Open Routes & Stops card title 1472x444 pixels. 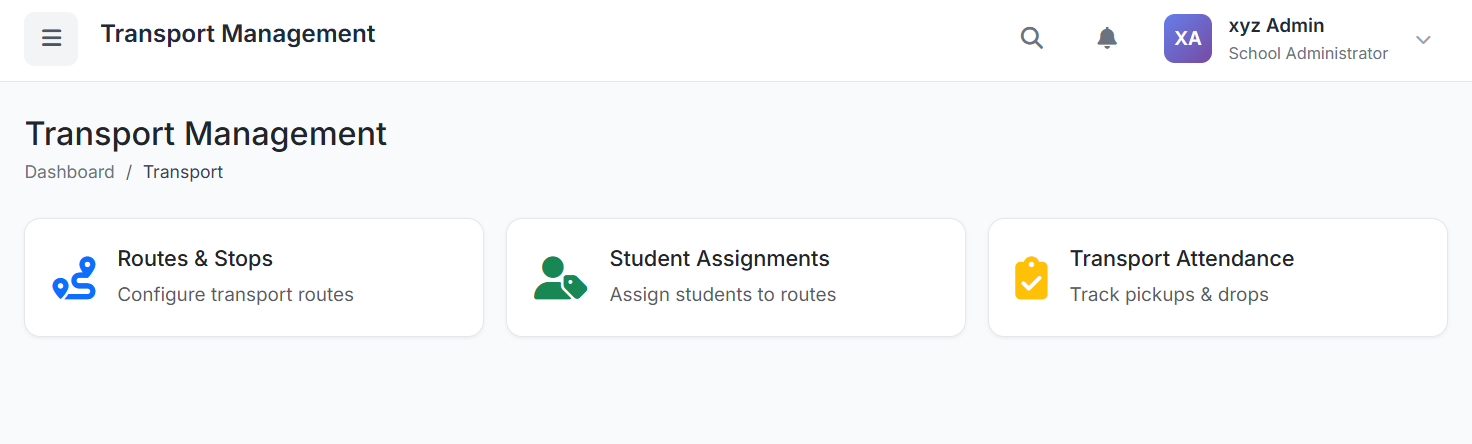(x=195, y=259)
